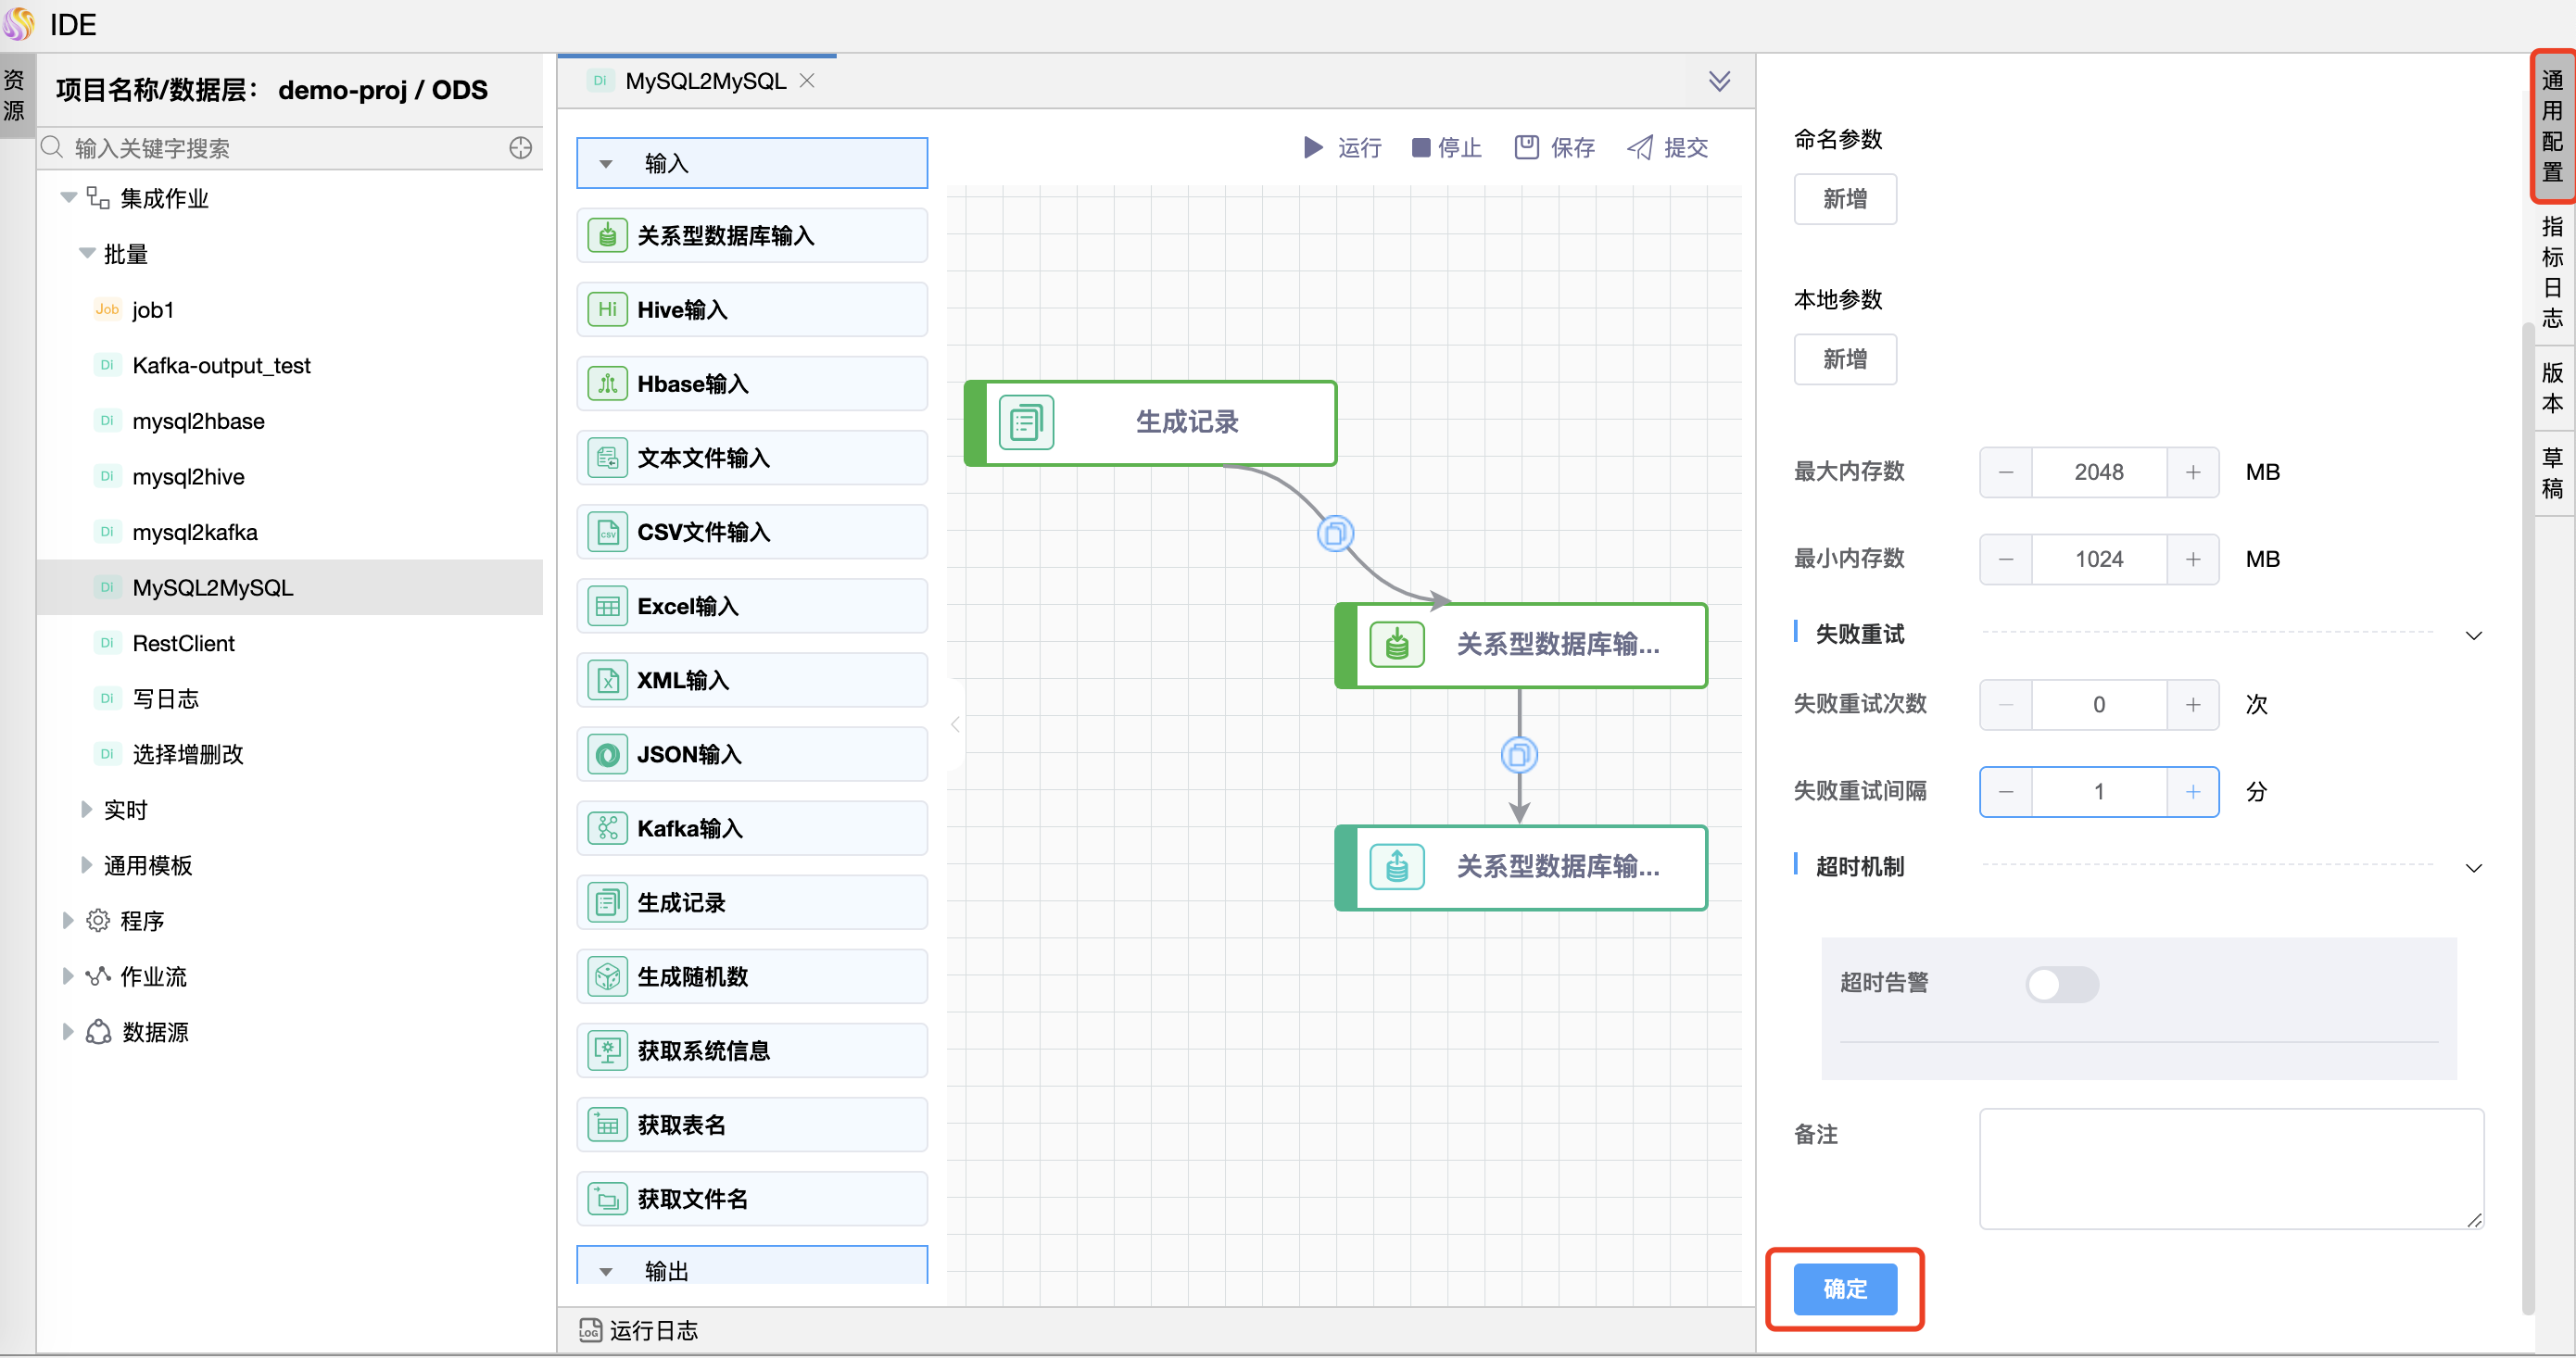This screenshot has height=1358, width=2576.
Task: Expand the 数据源 tree node
Action: pyautogui.click(x=67, y=1031)
